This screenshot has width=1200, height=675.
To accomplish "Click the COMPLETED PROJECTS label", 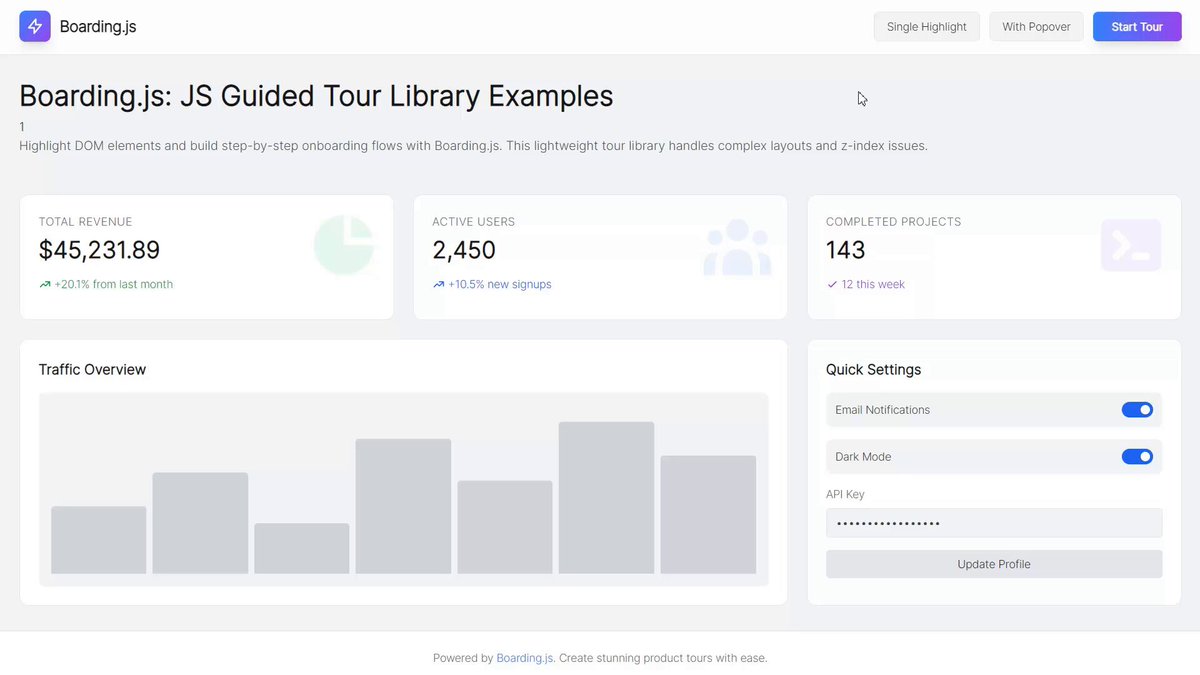I will pos(893,222).
